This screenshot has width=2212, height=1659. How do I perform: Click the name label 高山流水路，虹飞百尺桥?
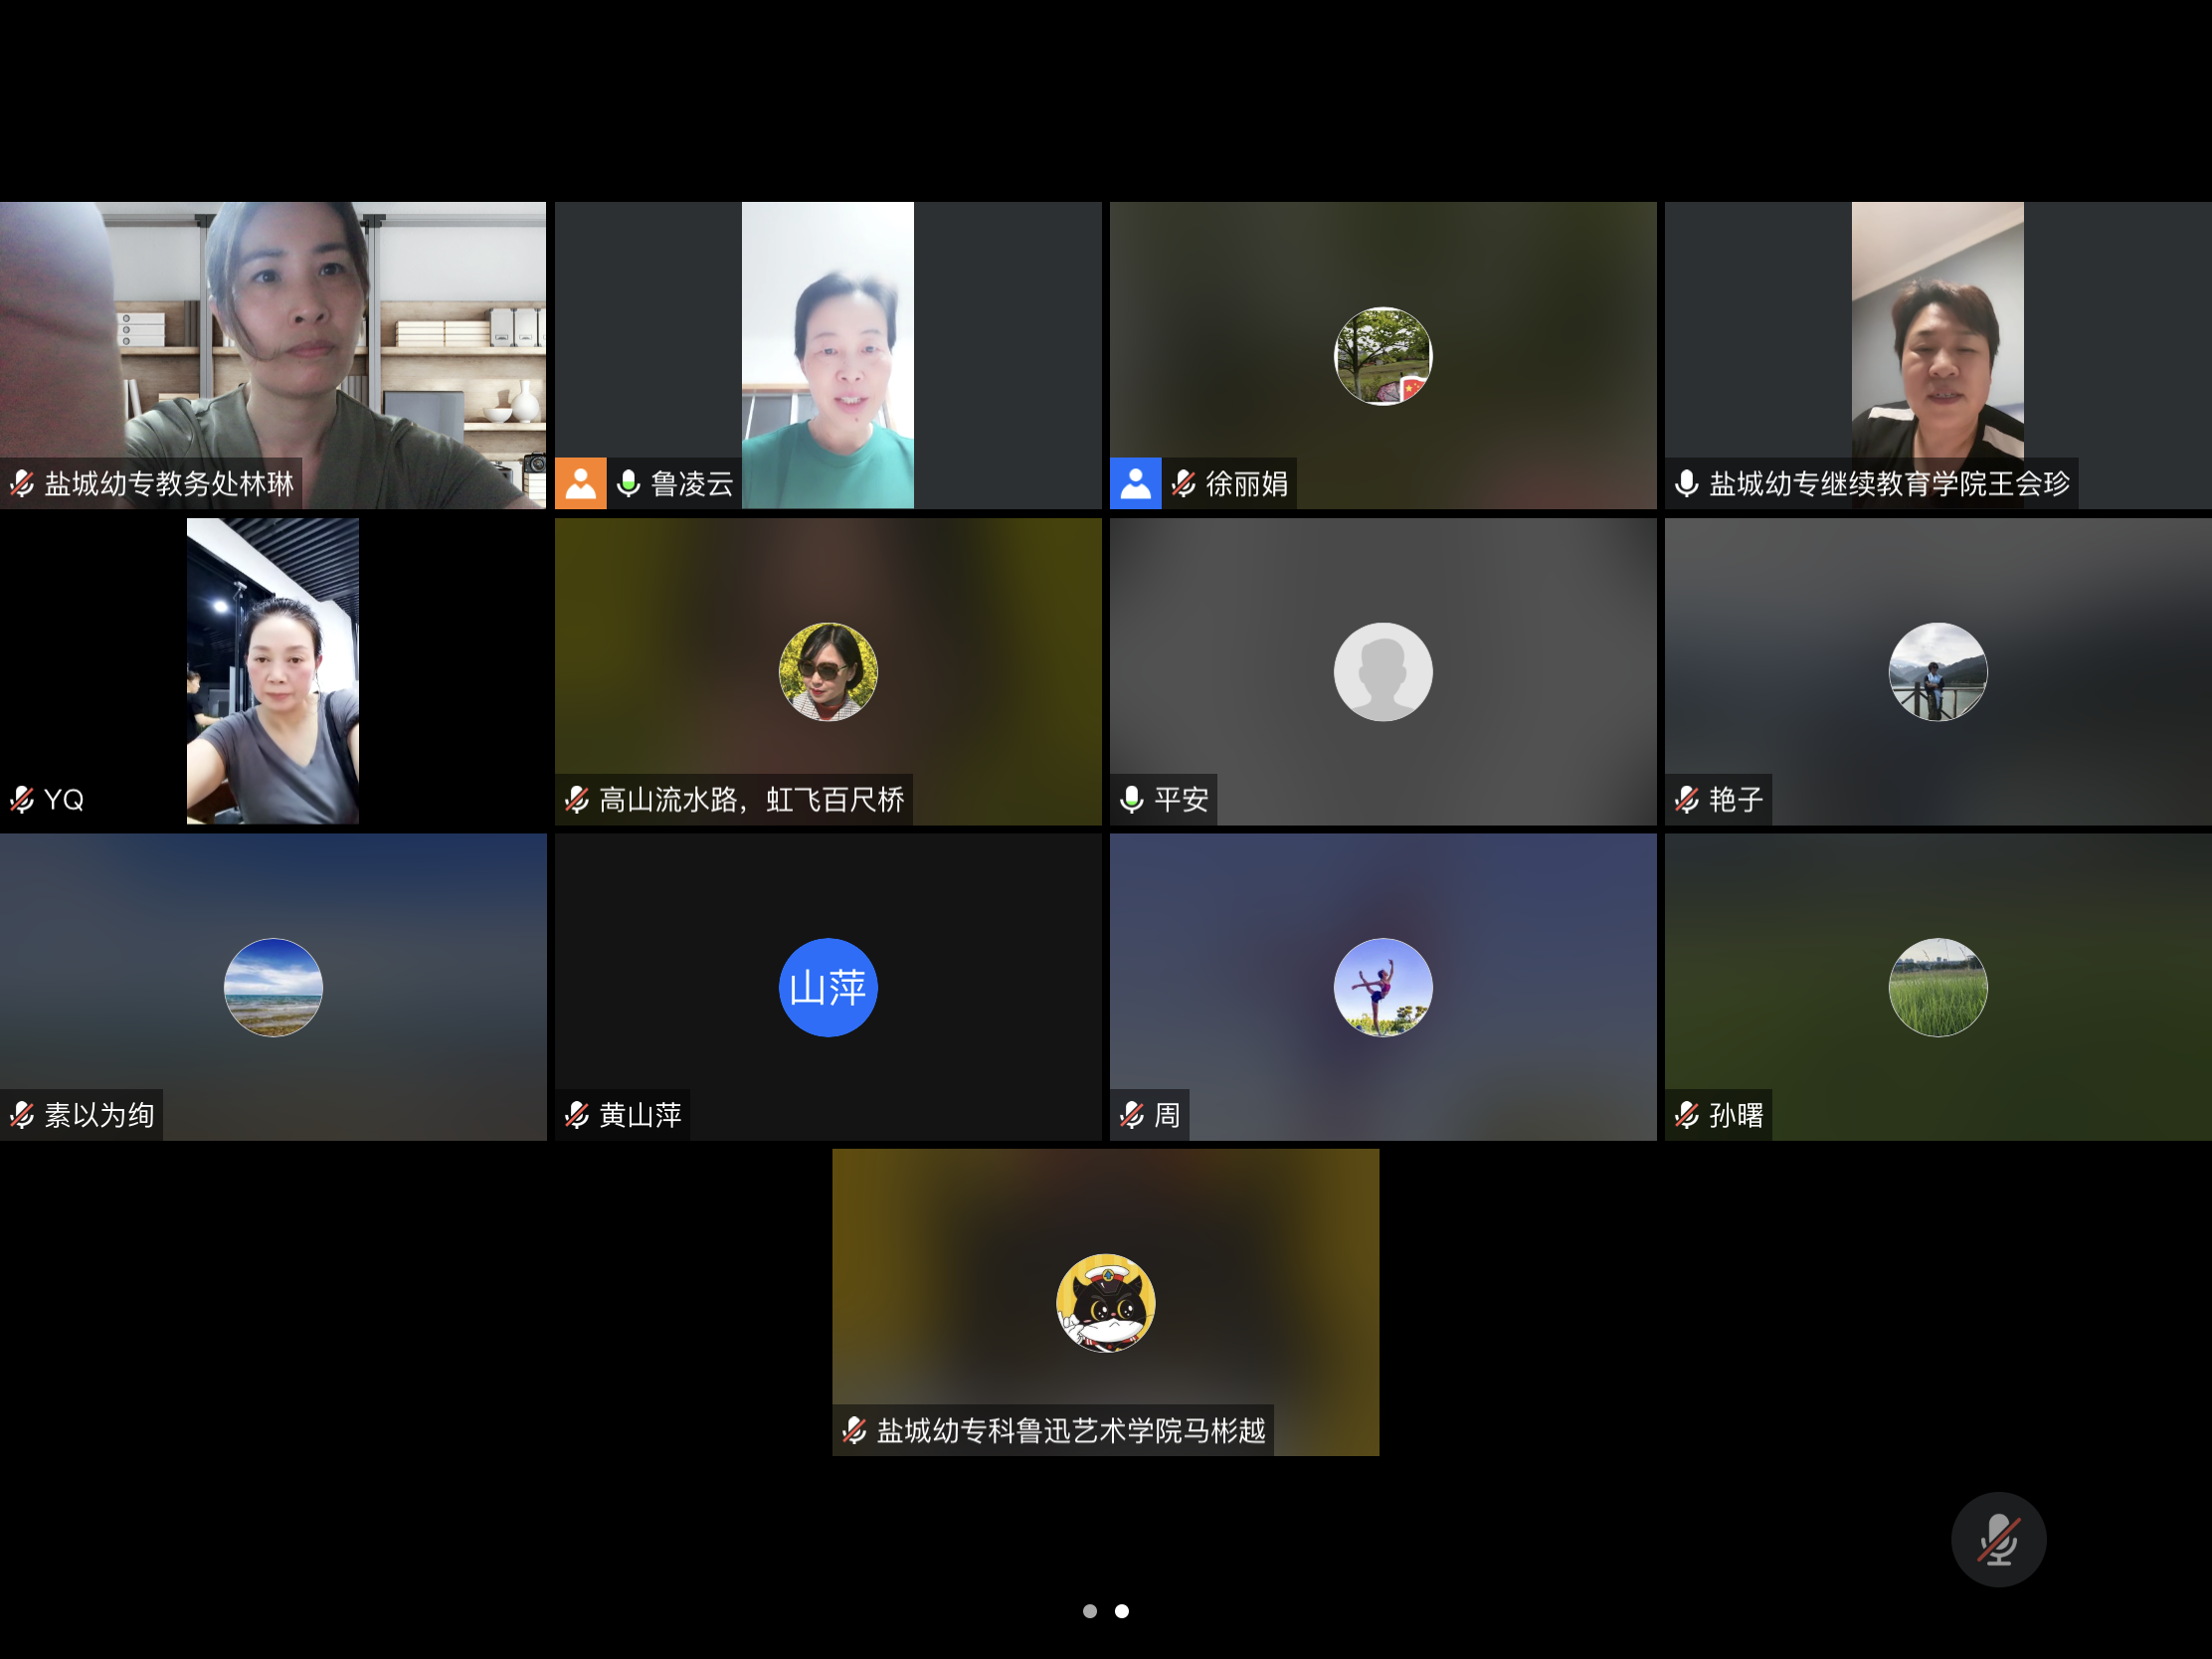coord(751,799)
